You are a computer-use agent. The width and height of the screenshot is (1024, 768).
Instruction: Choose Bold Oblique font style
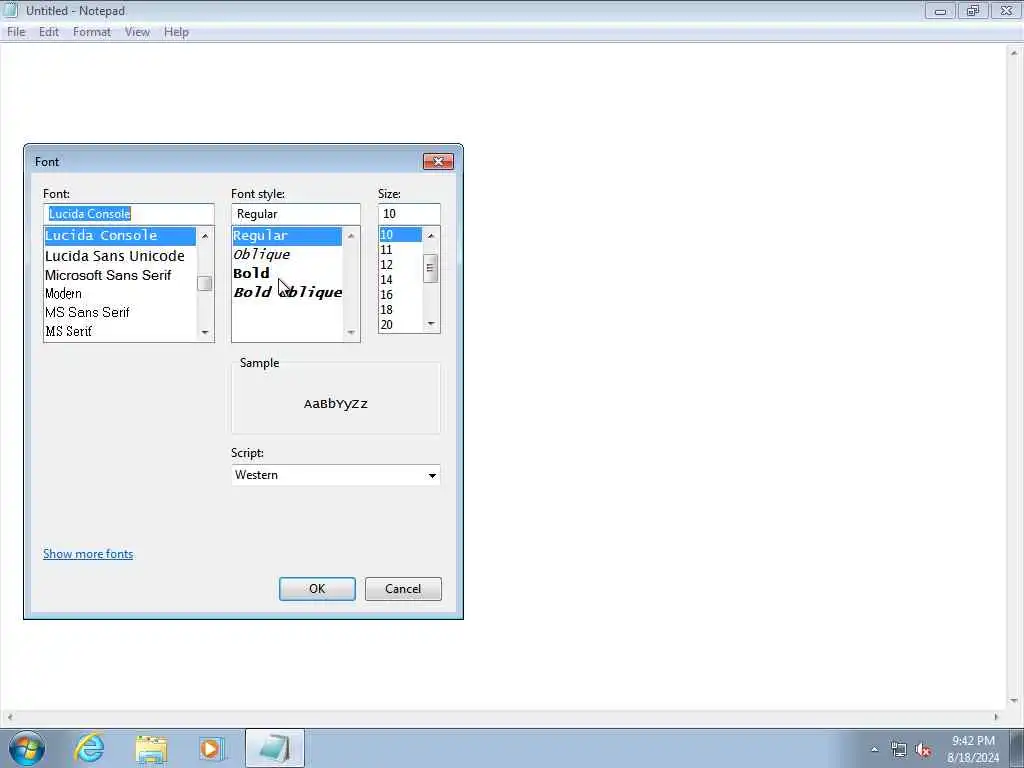click(x=287, y=293)
